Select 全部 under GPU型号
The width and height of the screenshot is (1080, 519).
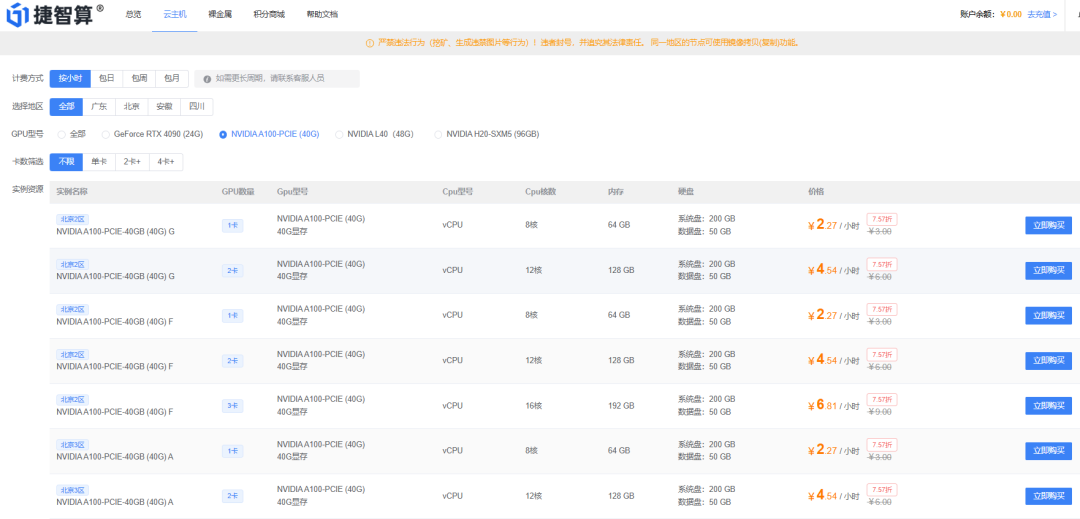pyautogui.click(x=62, y=134)
